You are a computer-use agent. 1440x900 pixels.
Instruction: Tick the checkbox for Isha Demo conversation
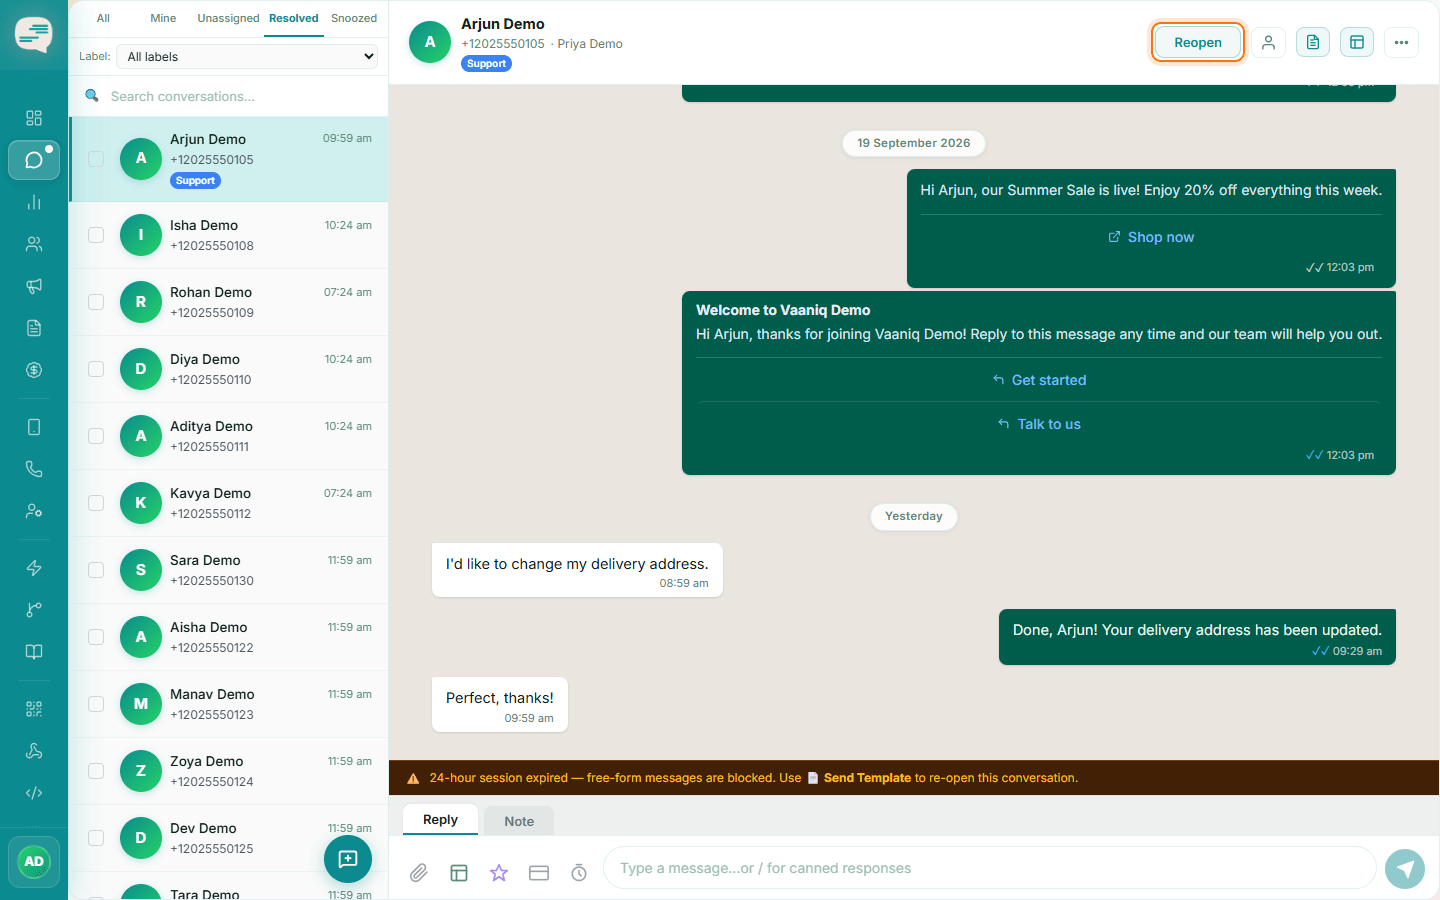click(x=96, y=235)
